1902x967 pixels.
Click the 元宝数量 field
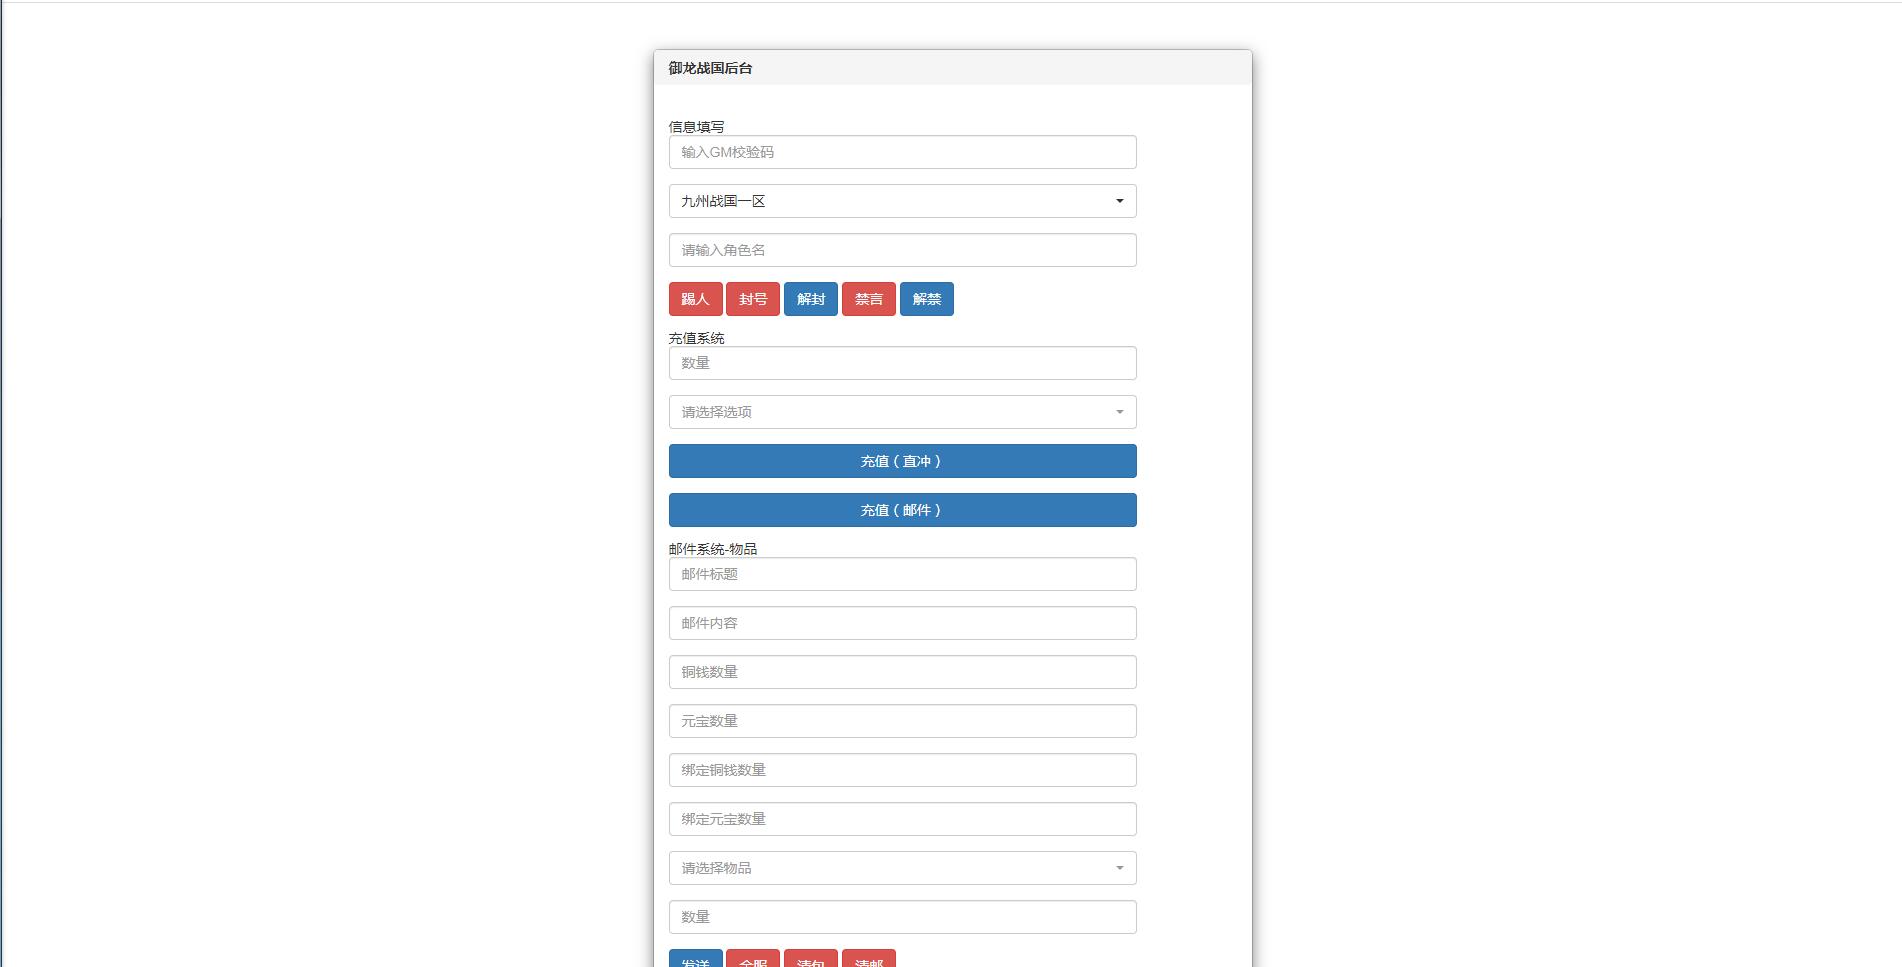(x=902, y=721)
